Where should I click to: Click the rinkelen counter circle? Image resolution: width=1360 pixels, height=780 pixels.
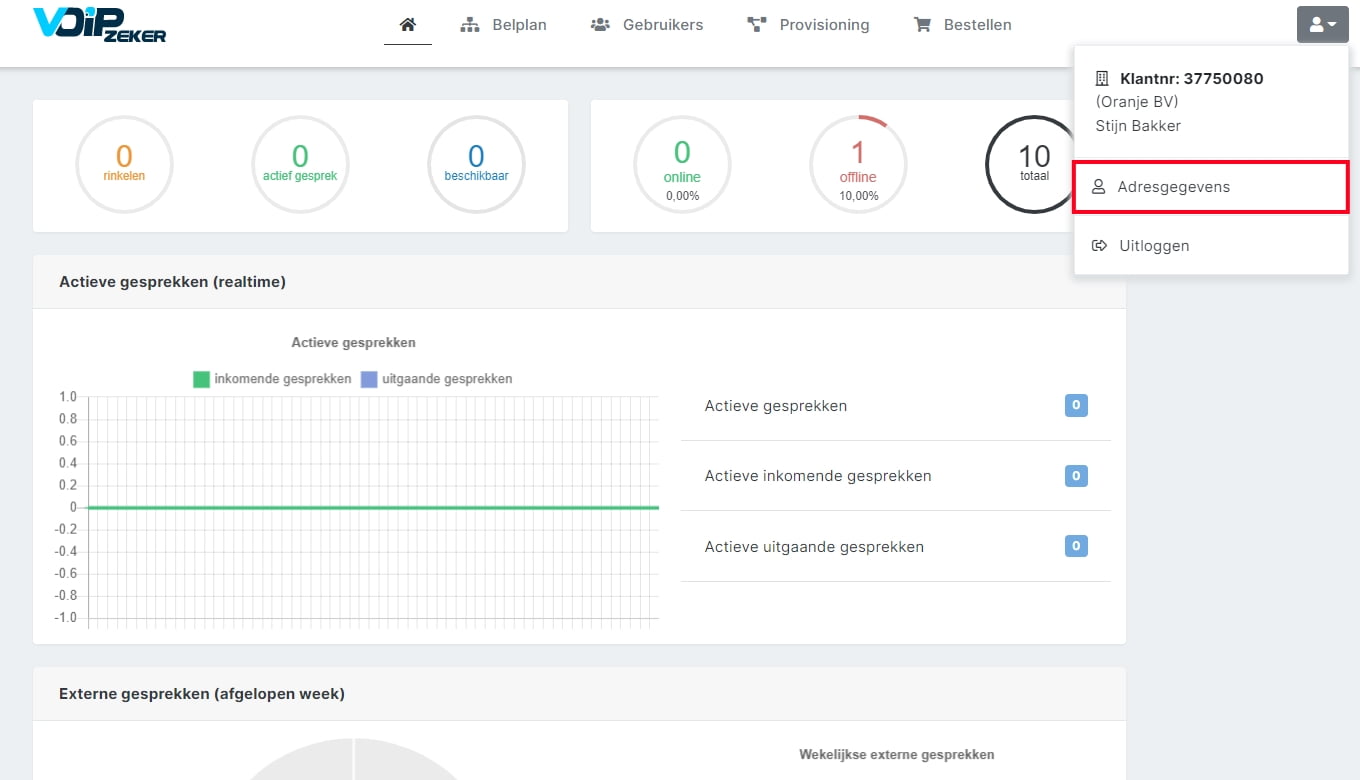124,165
